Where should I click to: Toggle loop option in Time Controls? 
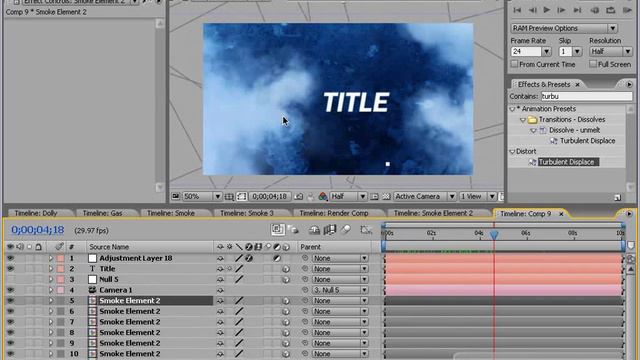(611, 10)
